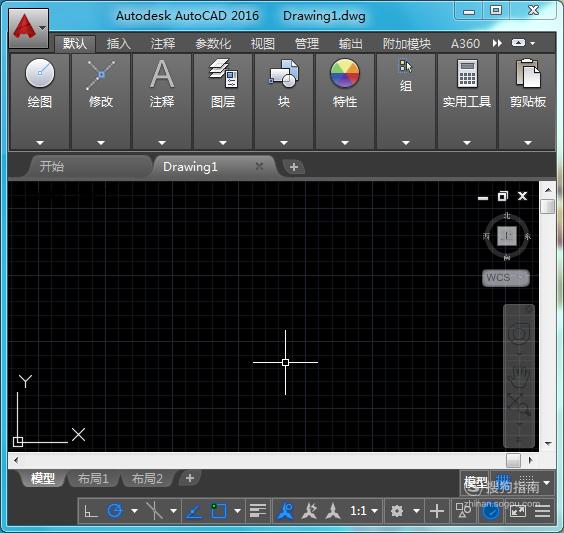The height and width of the screenshot is (533, 564).
Task: Add a new drawing tab with plus button
Action: point(294,167)
